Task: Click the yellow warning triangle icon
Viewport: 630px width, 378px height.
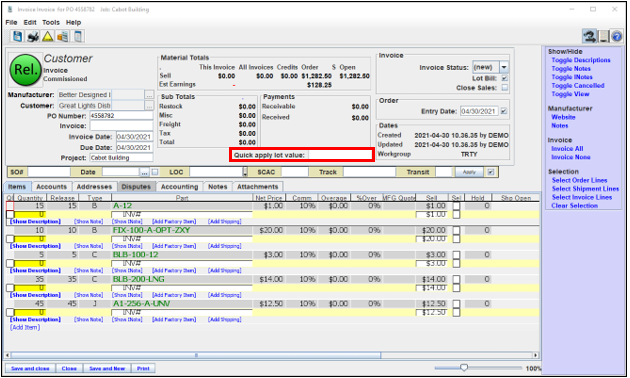Action: [x=48, y=37]
